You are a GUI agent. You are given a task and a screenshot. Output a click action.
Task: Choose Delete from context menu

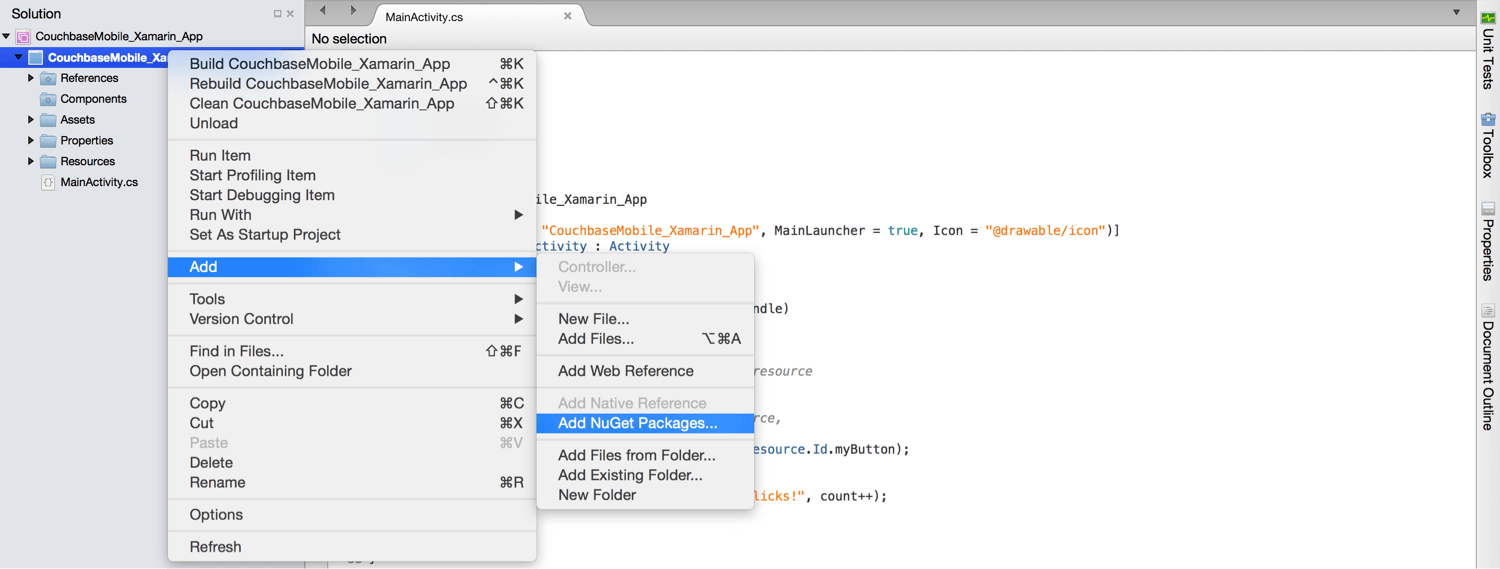click(x=352, y=463)
